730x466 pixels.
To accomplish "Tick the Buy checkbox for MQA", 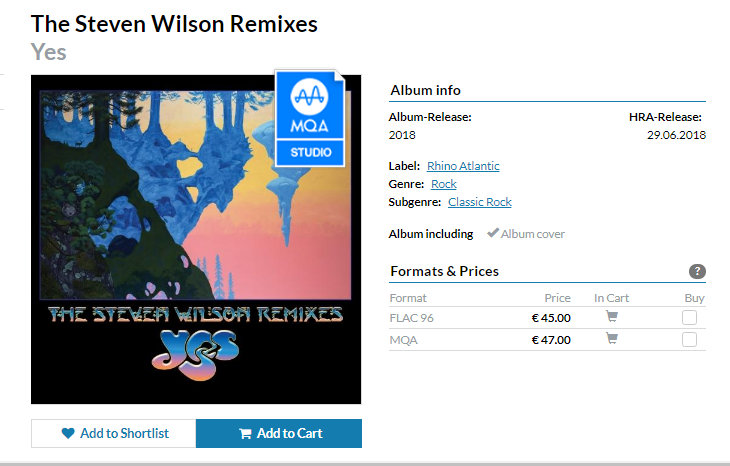I will click(689, 339).
